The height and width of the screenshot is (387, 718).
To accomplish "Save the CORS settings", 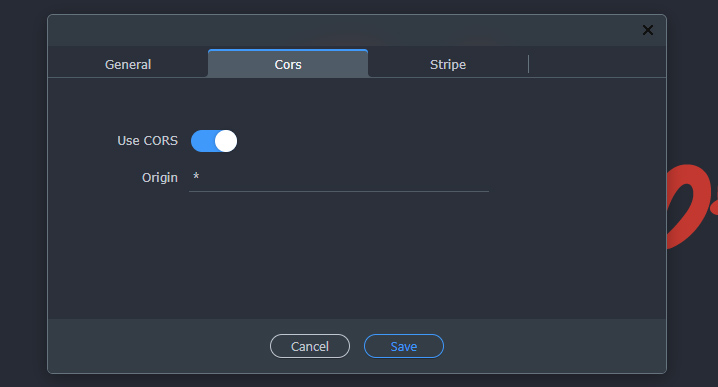I will 404,346.
